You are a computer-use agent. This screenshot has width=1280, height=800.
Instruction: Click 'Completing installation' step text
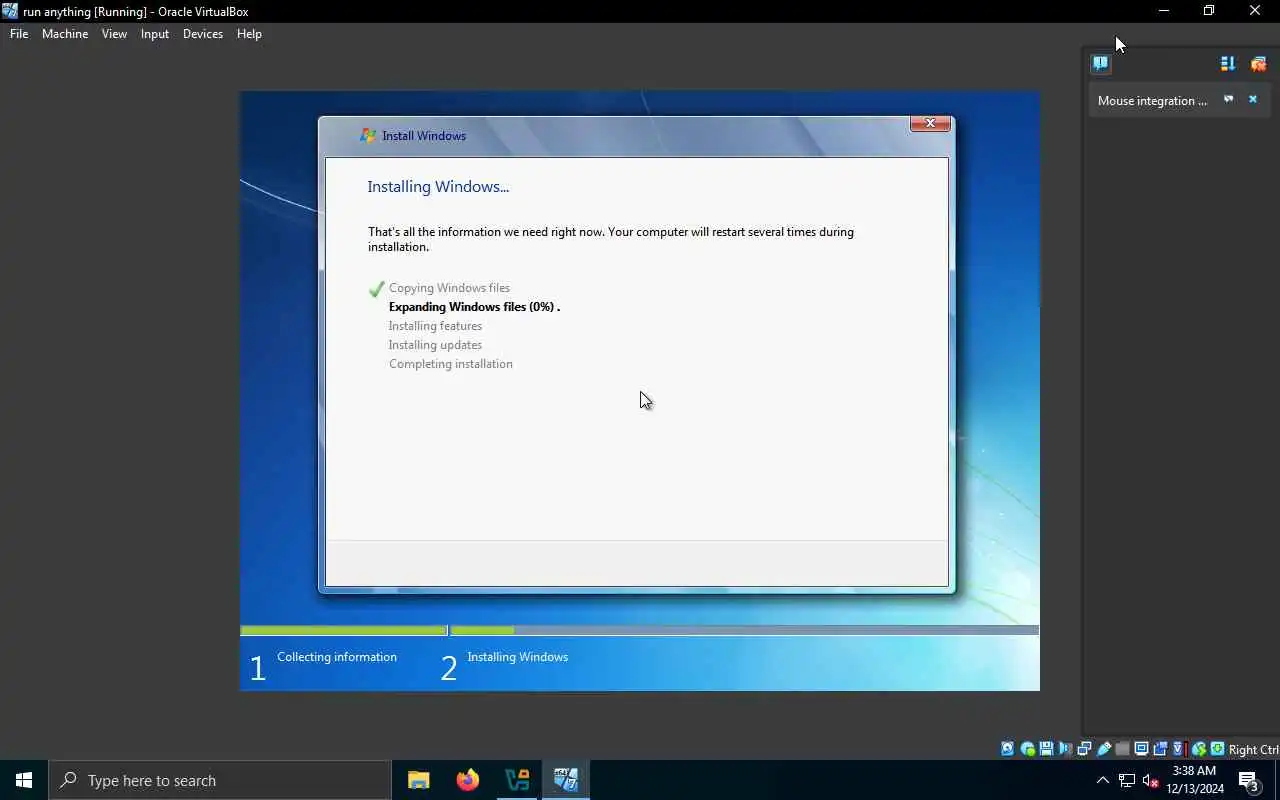451,363
